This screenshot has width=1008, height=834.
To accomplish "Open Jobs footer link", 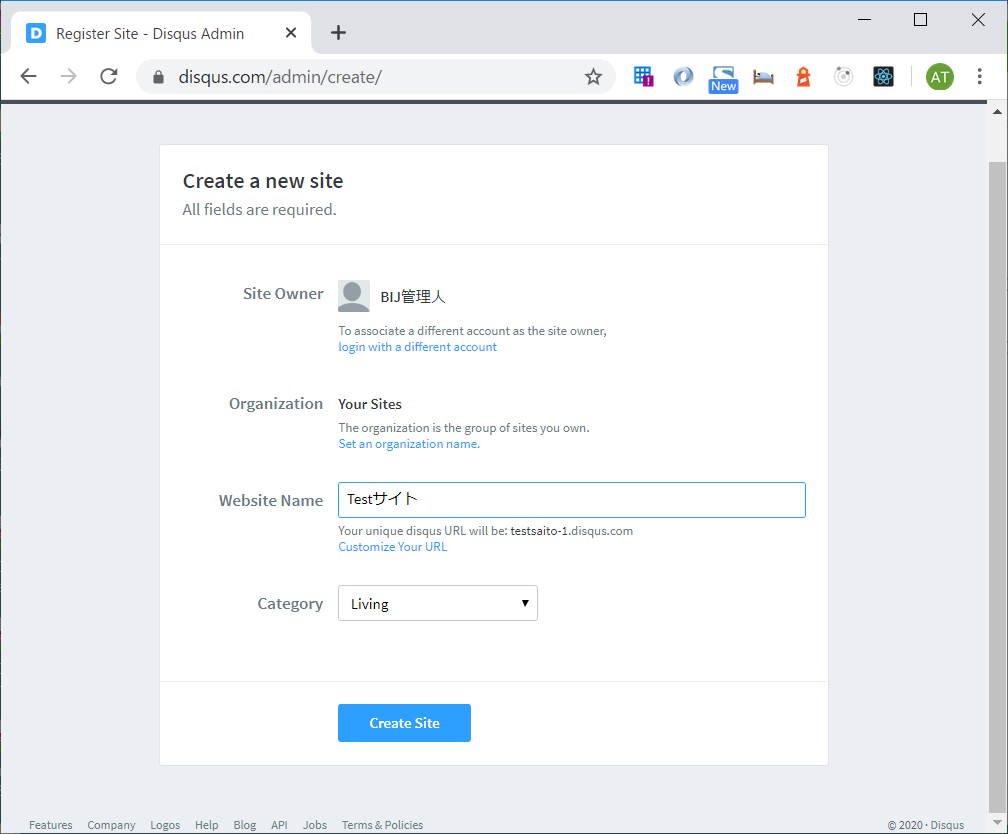I will pyautogui.click(x=315, y=824).
